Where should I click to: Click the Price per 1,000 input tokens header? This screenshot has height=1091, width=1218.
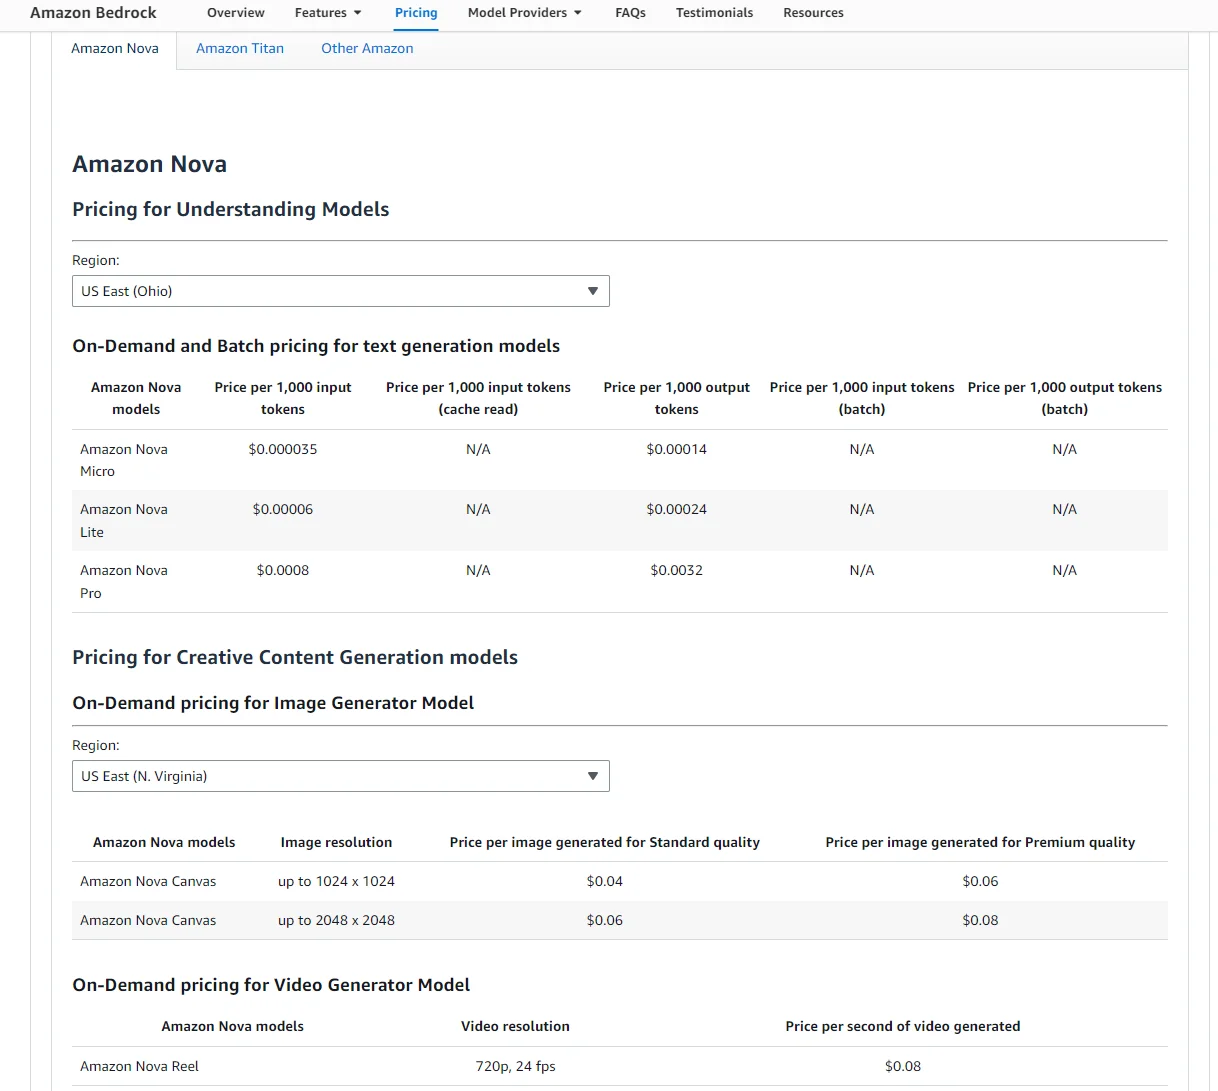click(x=283, y=398)
